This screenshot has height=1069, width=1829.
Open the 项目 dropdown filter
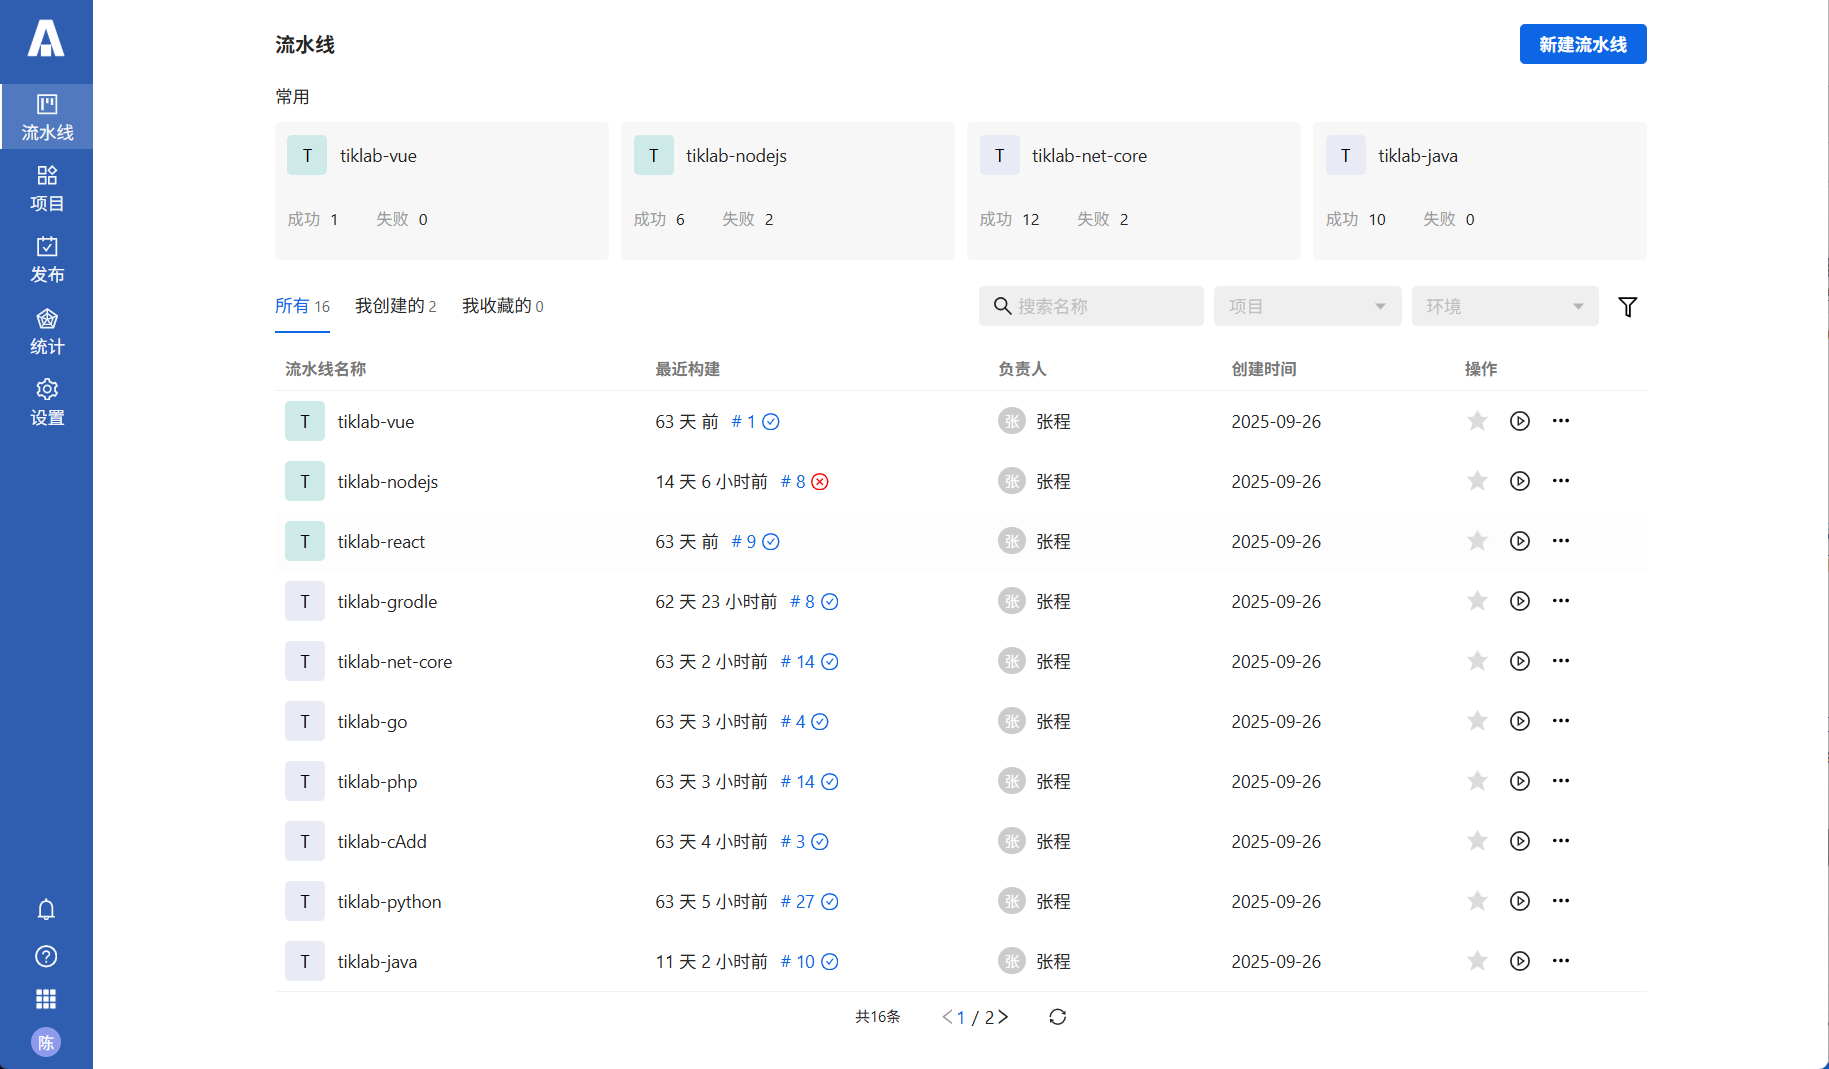pos(1307,306)
